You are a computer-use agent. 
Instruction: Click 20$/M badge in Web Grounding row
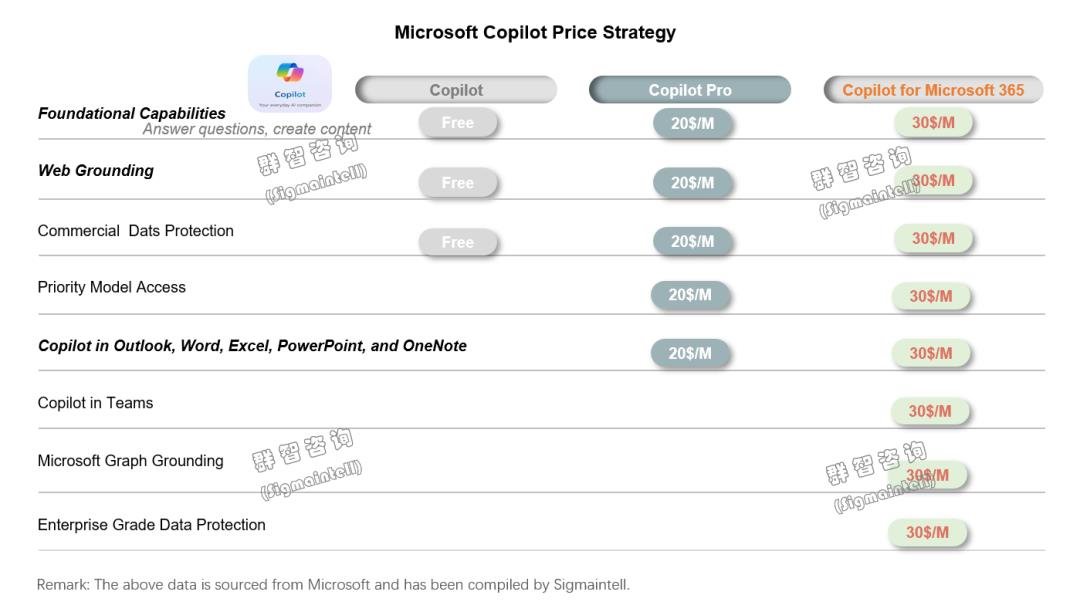[692, 182]
